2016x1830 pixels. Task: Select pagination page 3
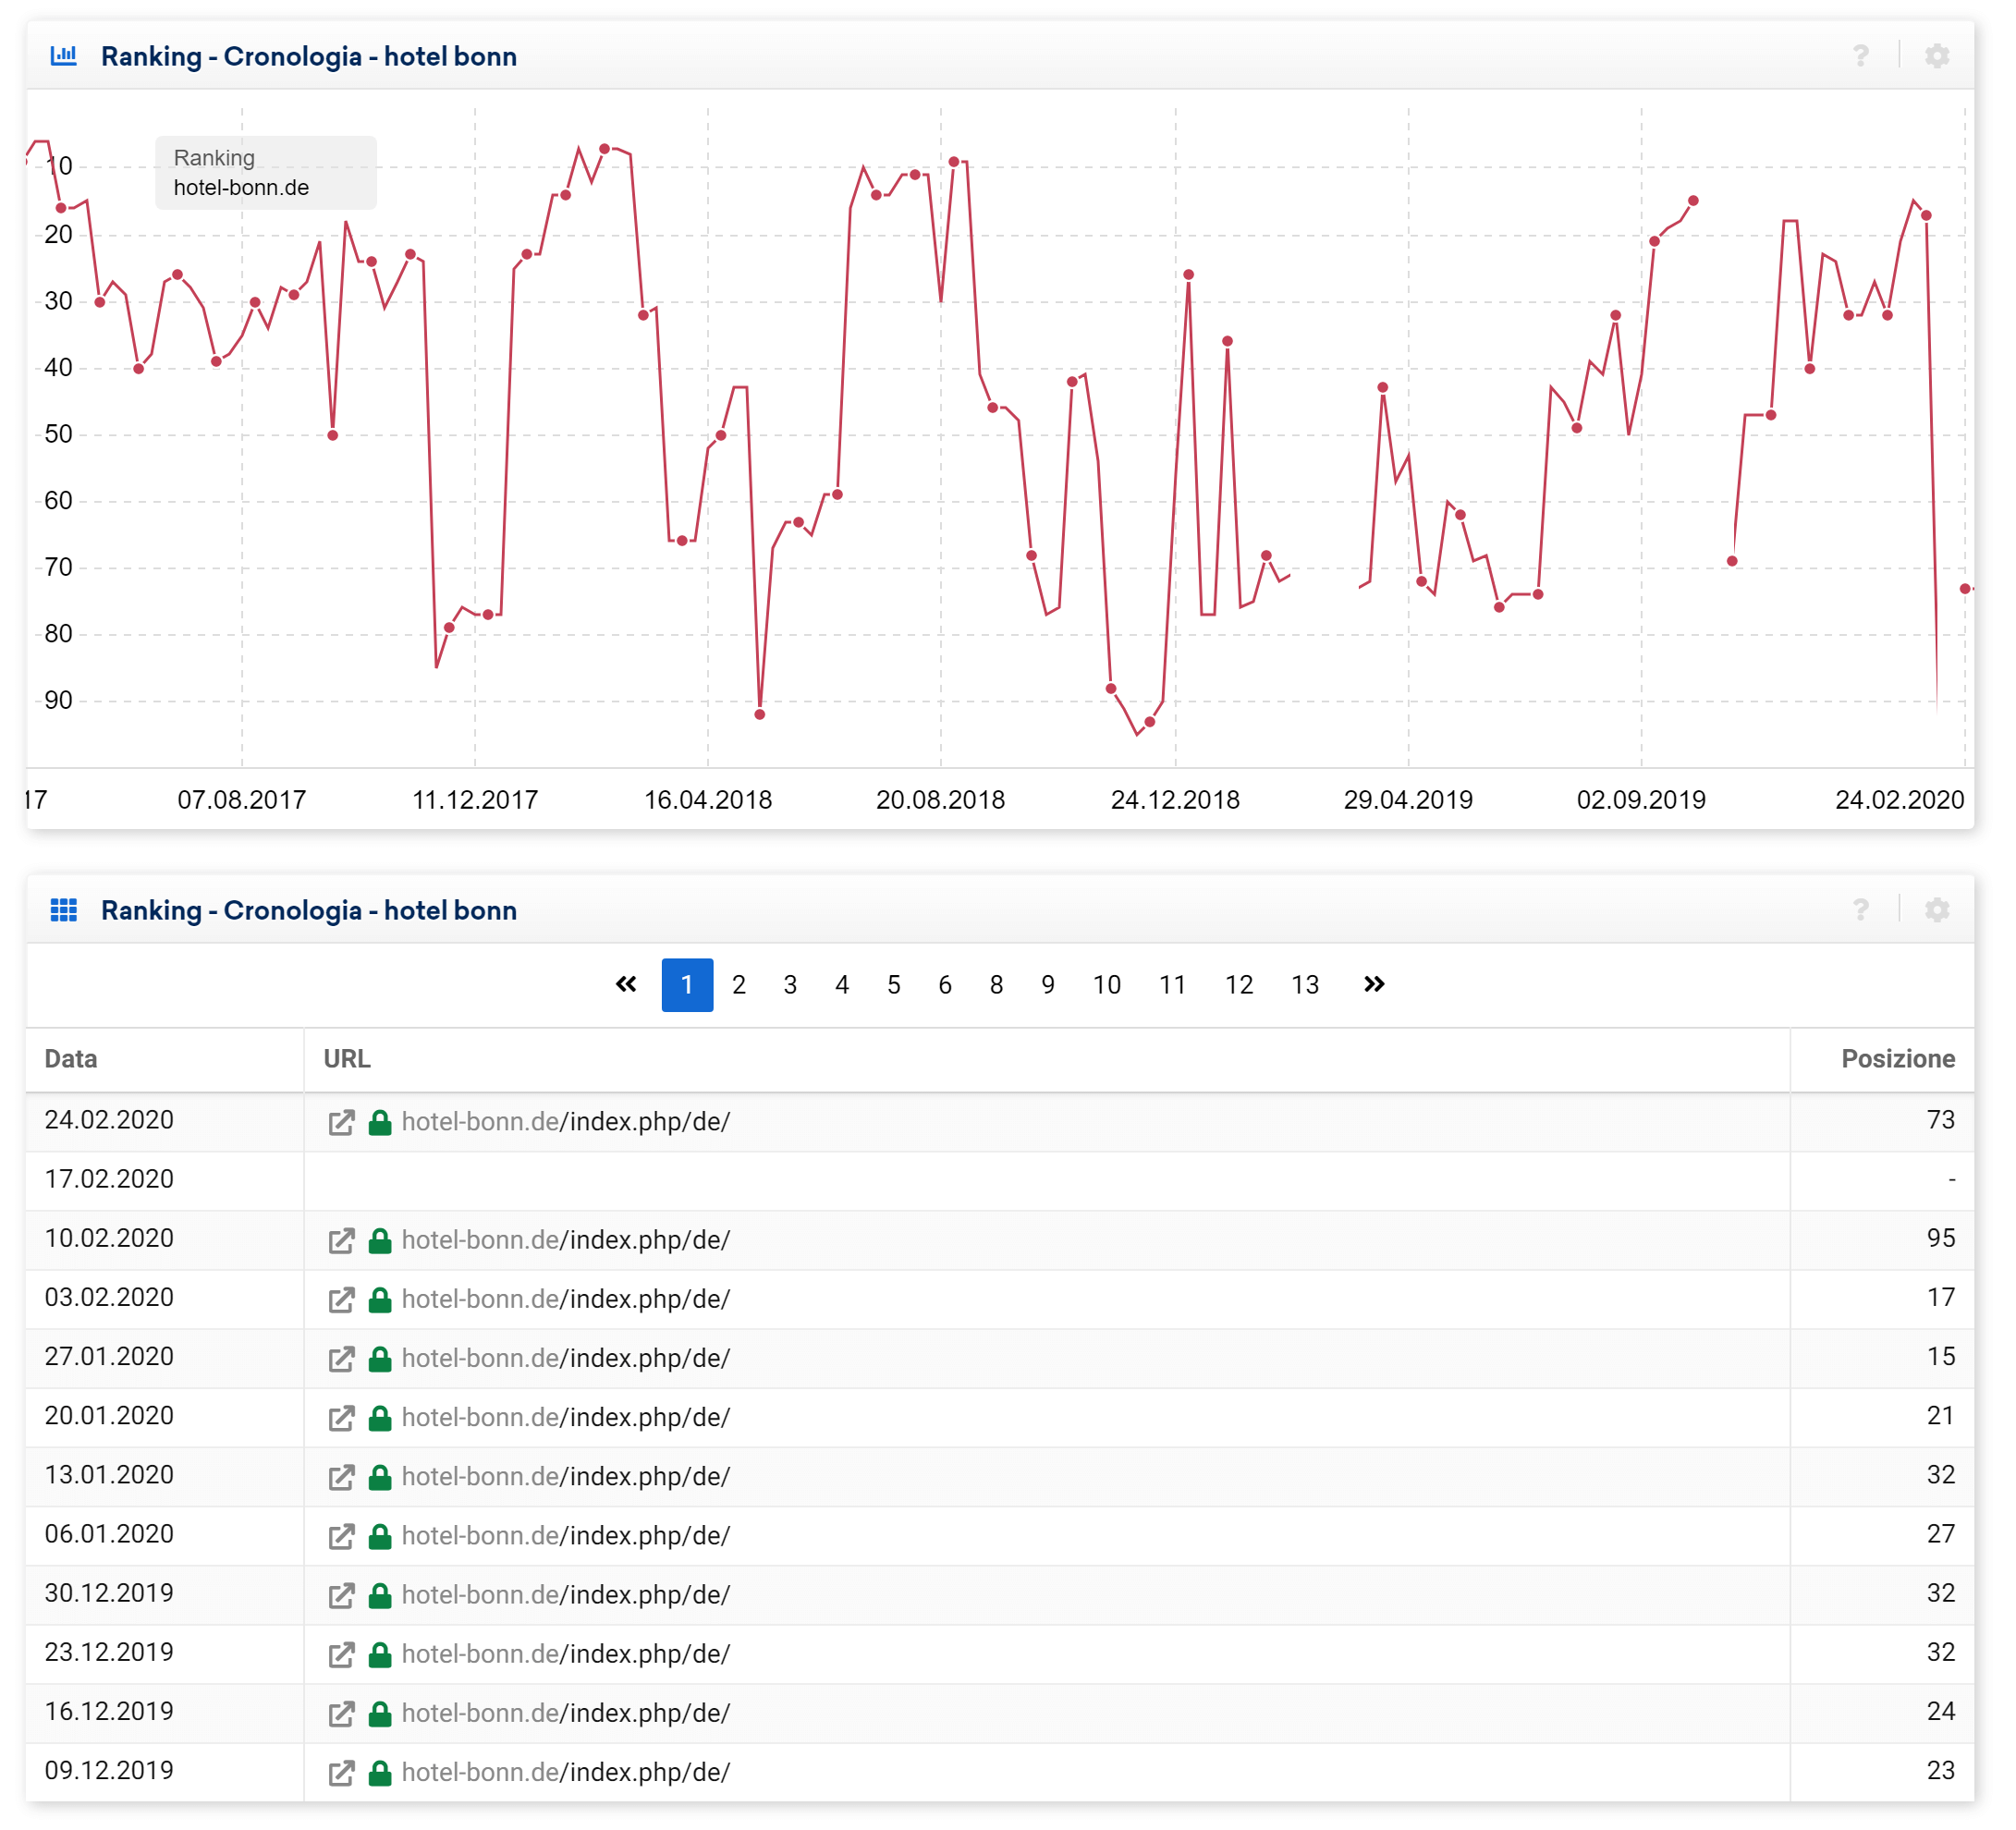pos(790,985)
